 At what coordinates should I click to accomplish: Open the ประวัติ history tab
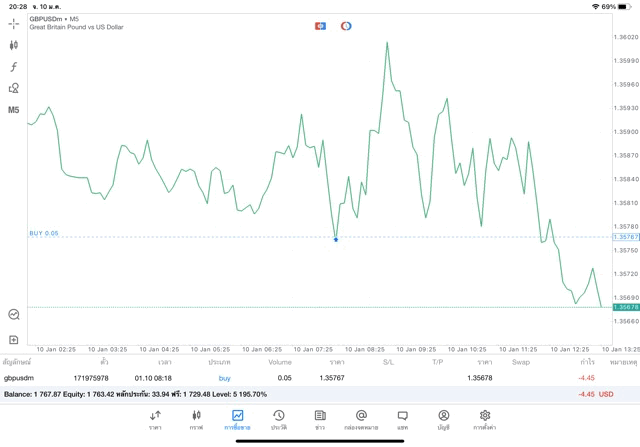point(279,420)
